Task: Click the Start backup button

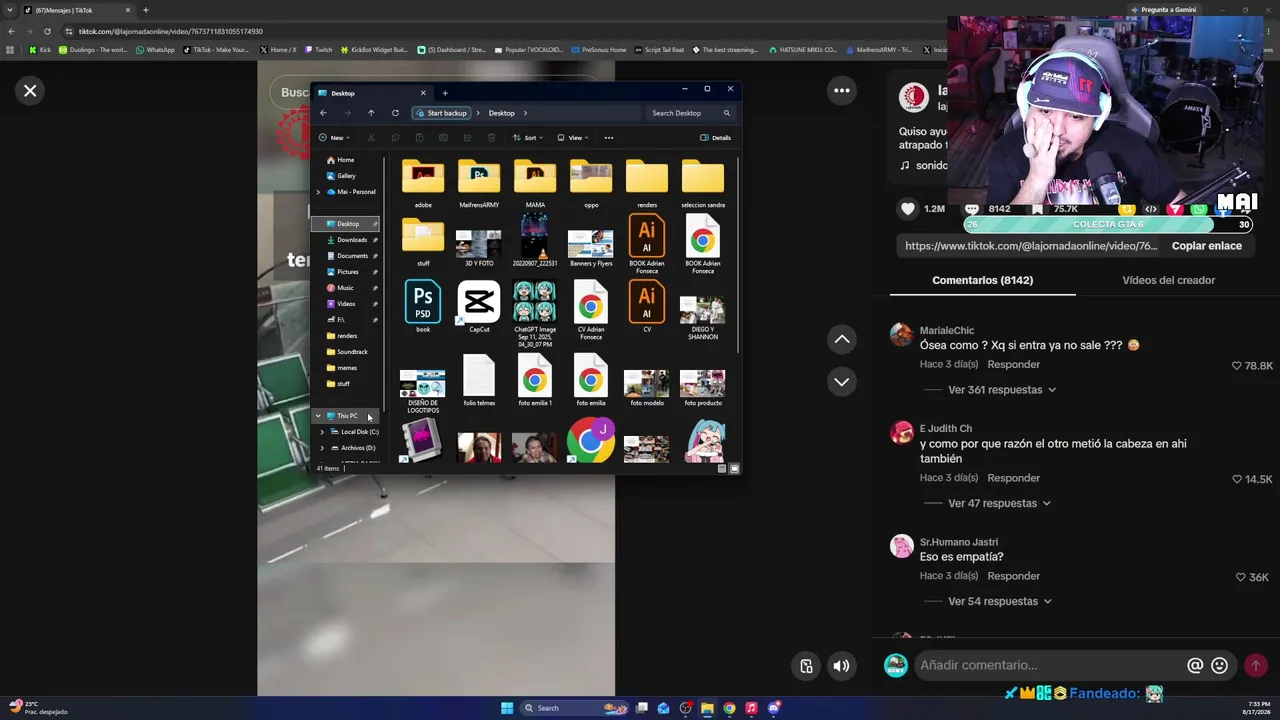Action: (x=442, y=113)
